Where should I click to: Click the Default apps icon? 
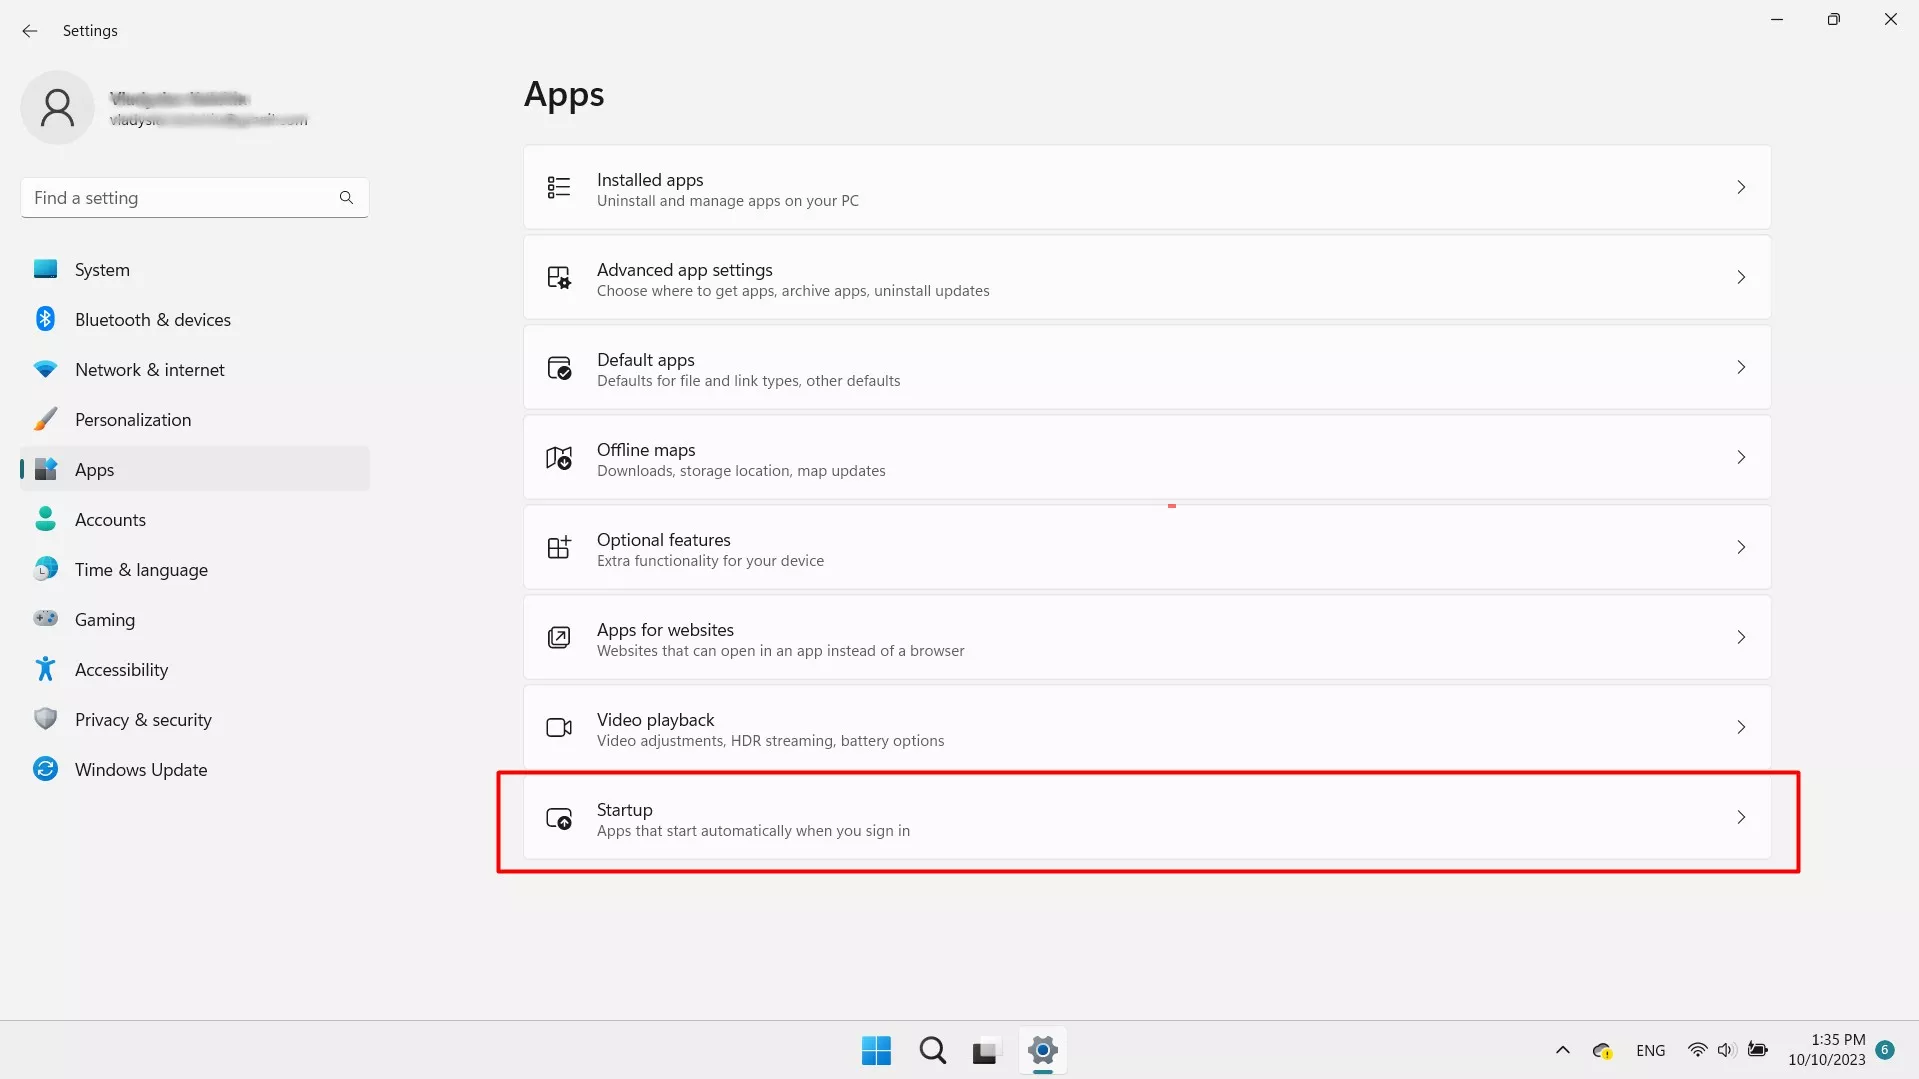pyautogui.click(x=558, y=368)
